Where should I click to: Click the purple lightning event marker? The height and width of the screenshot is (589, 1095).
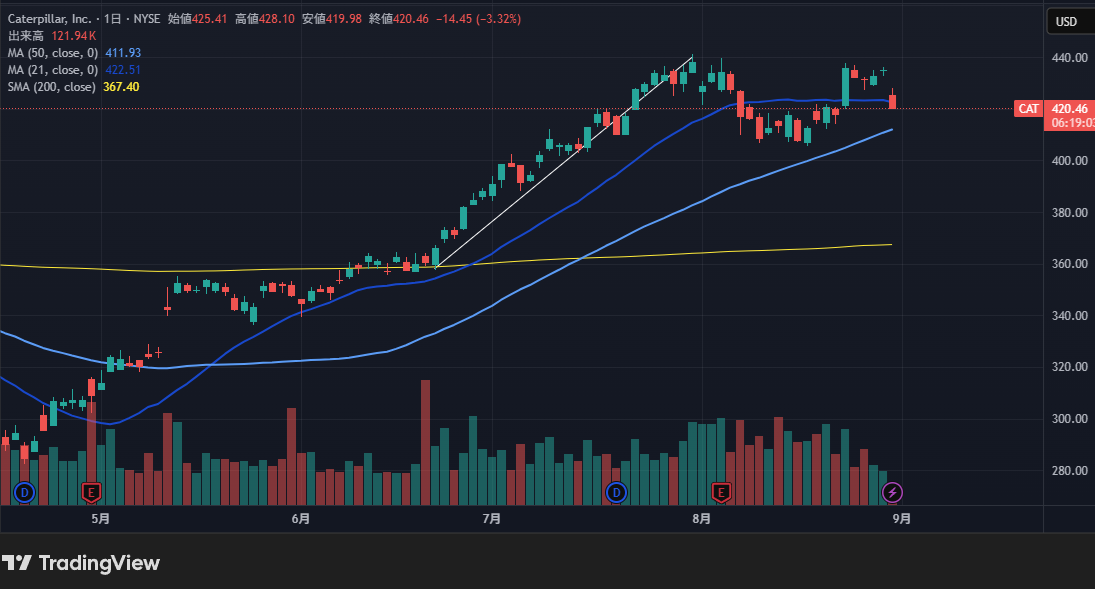(892, 493)
